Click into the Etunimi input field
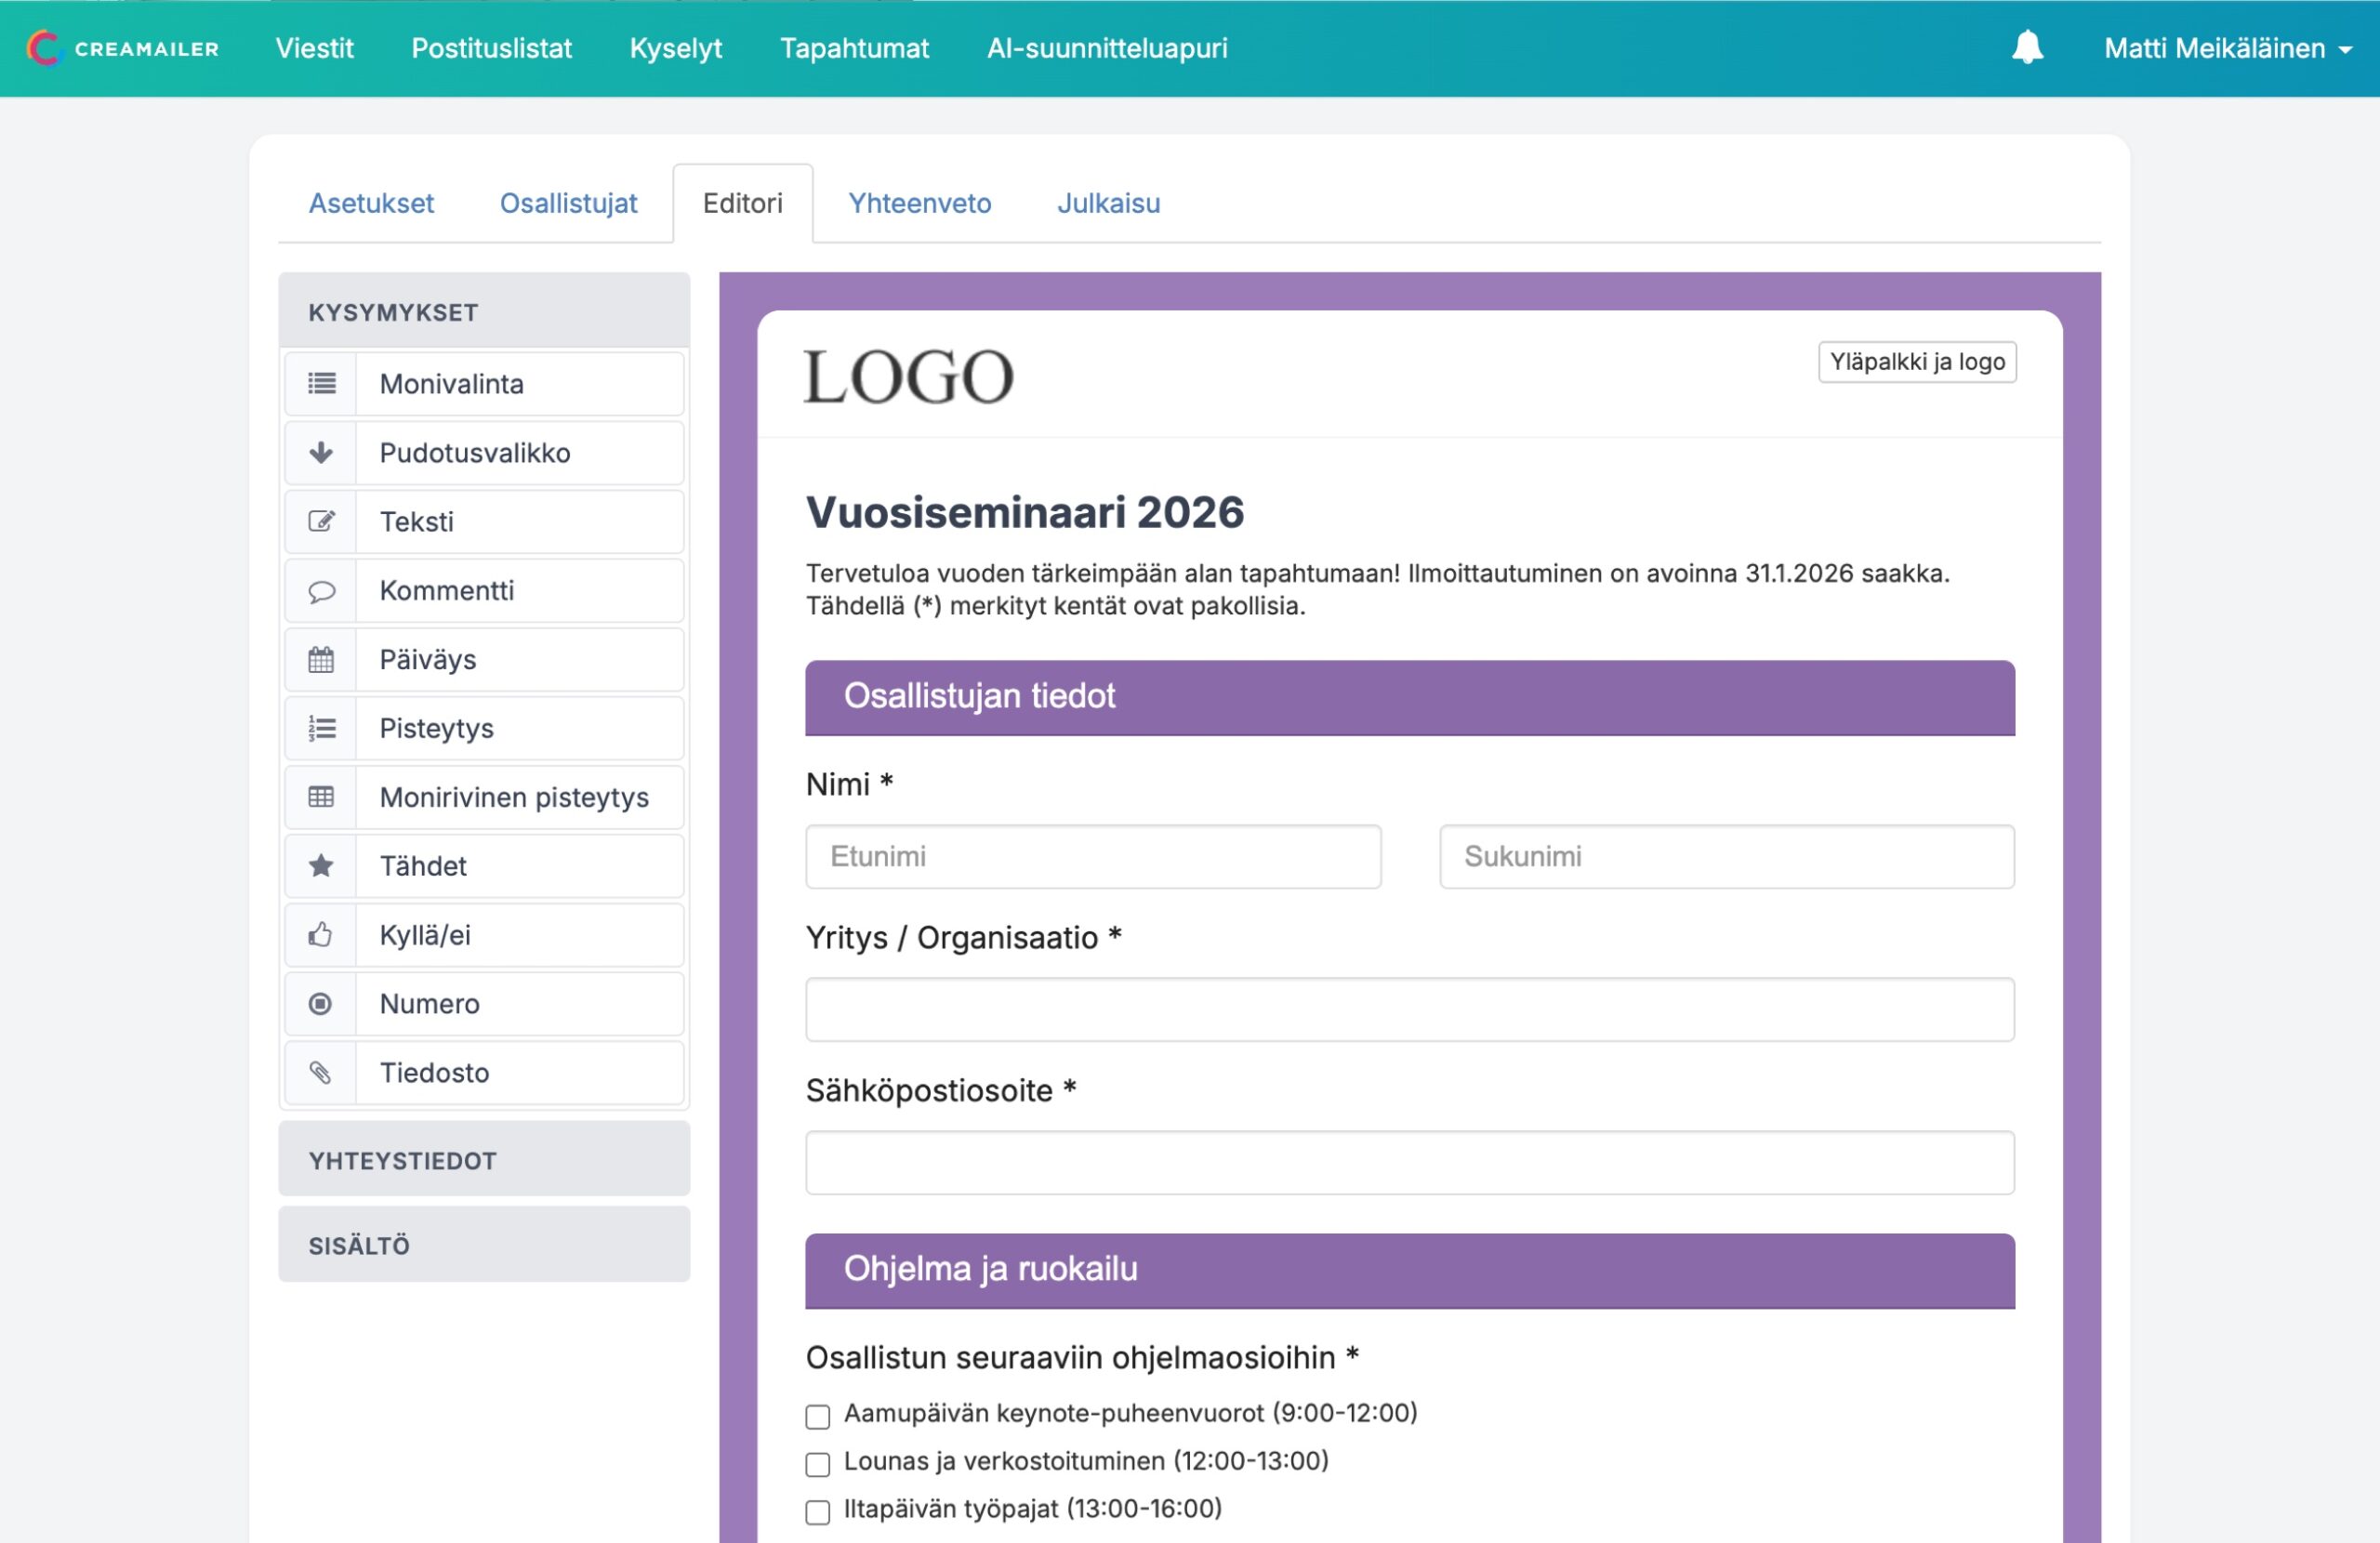The width and height of the screenshot is (2380, 1543). 1093,857
